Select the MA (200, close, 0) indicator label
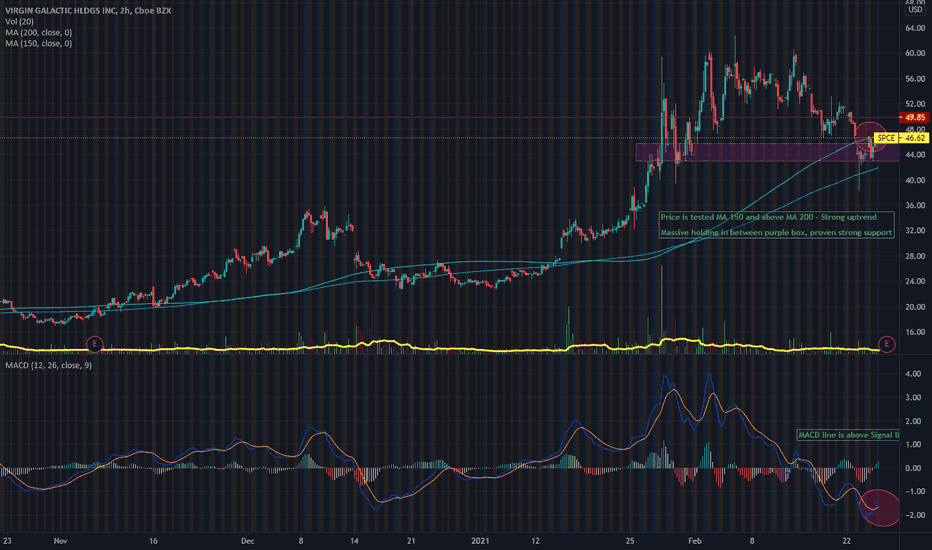The height and width of the screenshot is (550, 932). (39, 33)
